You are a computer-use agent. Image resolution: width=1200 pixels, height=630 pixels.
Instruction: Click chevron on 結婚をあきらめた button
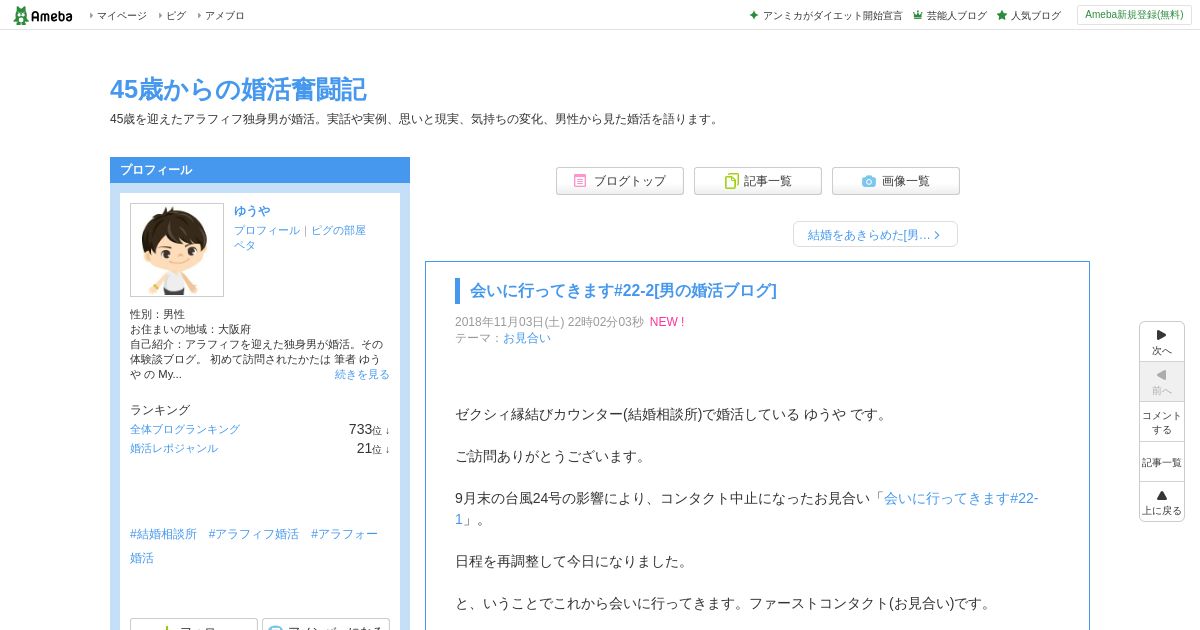click(937, 235)
